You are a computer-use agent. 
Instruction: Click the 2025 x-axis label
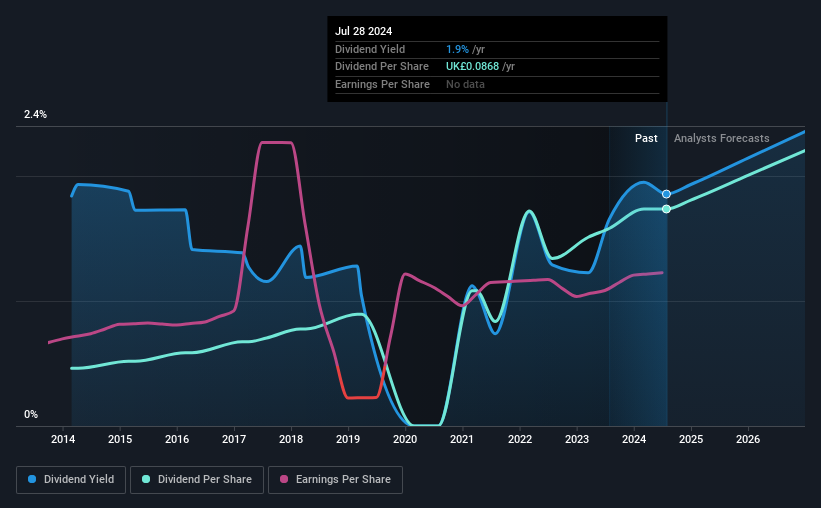coord(691,439)
